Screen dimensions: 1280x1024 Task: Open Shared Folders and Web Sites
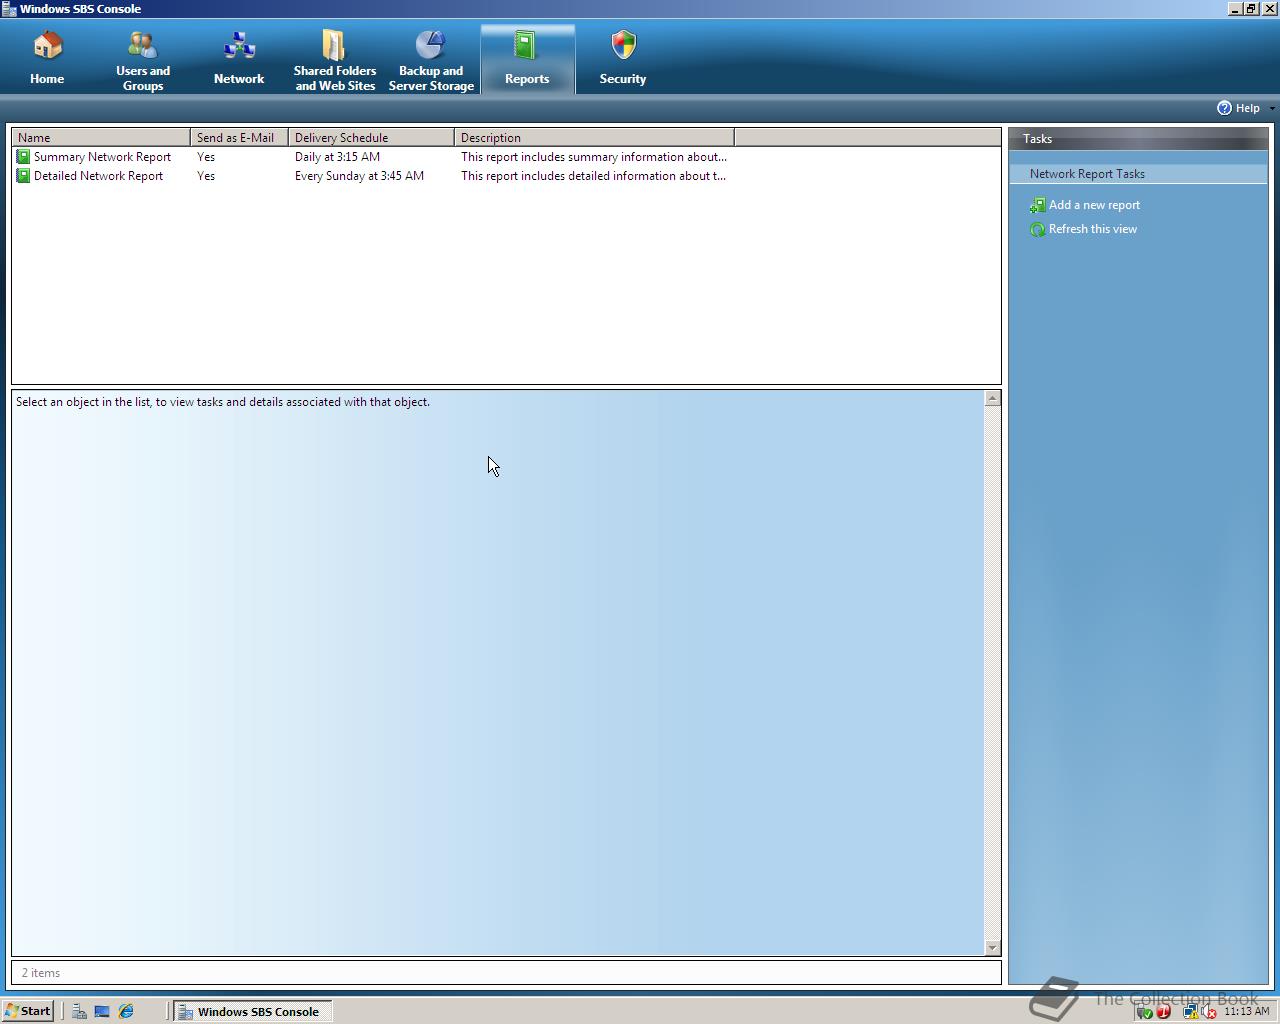tap(335, 59)
